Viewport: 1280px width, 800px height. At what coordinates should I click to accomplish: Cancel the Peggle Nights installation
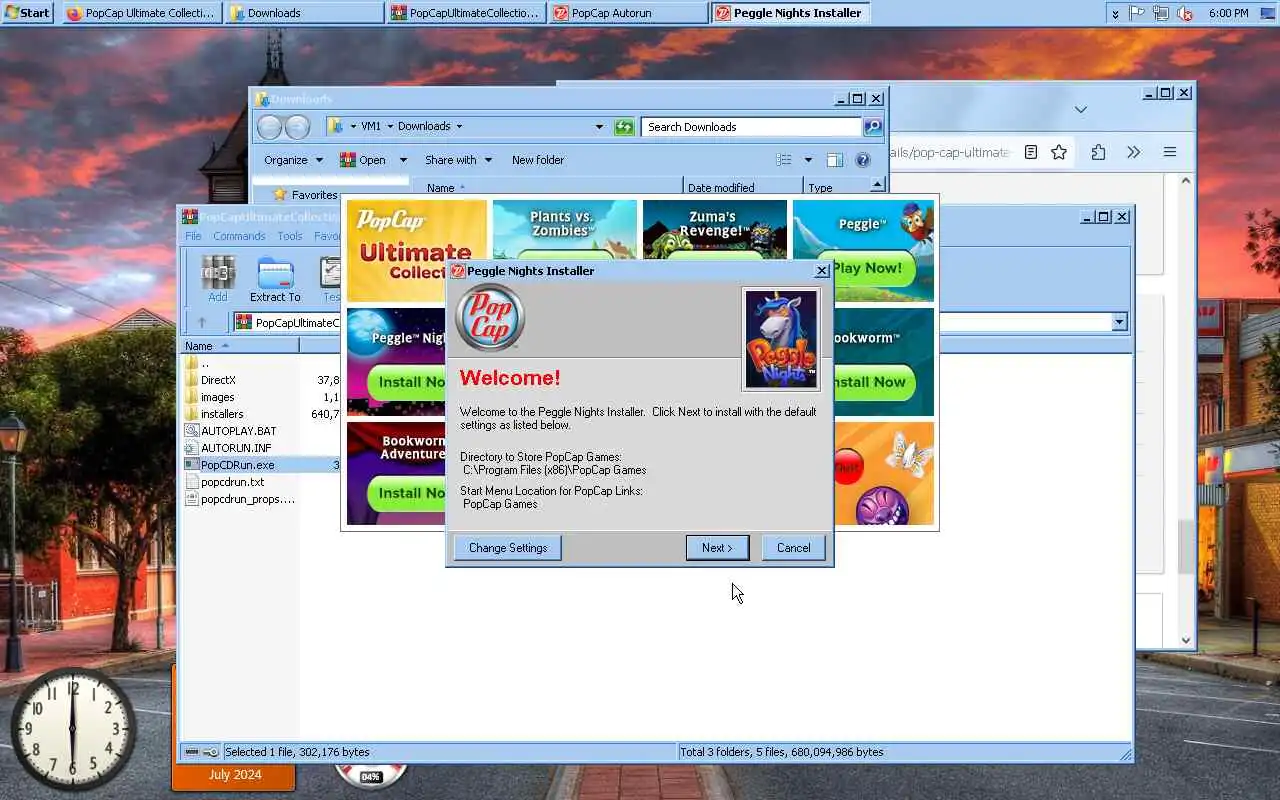pos(793,548)
